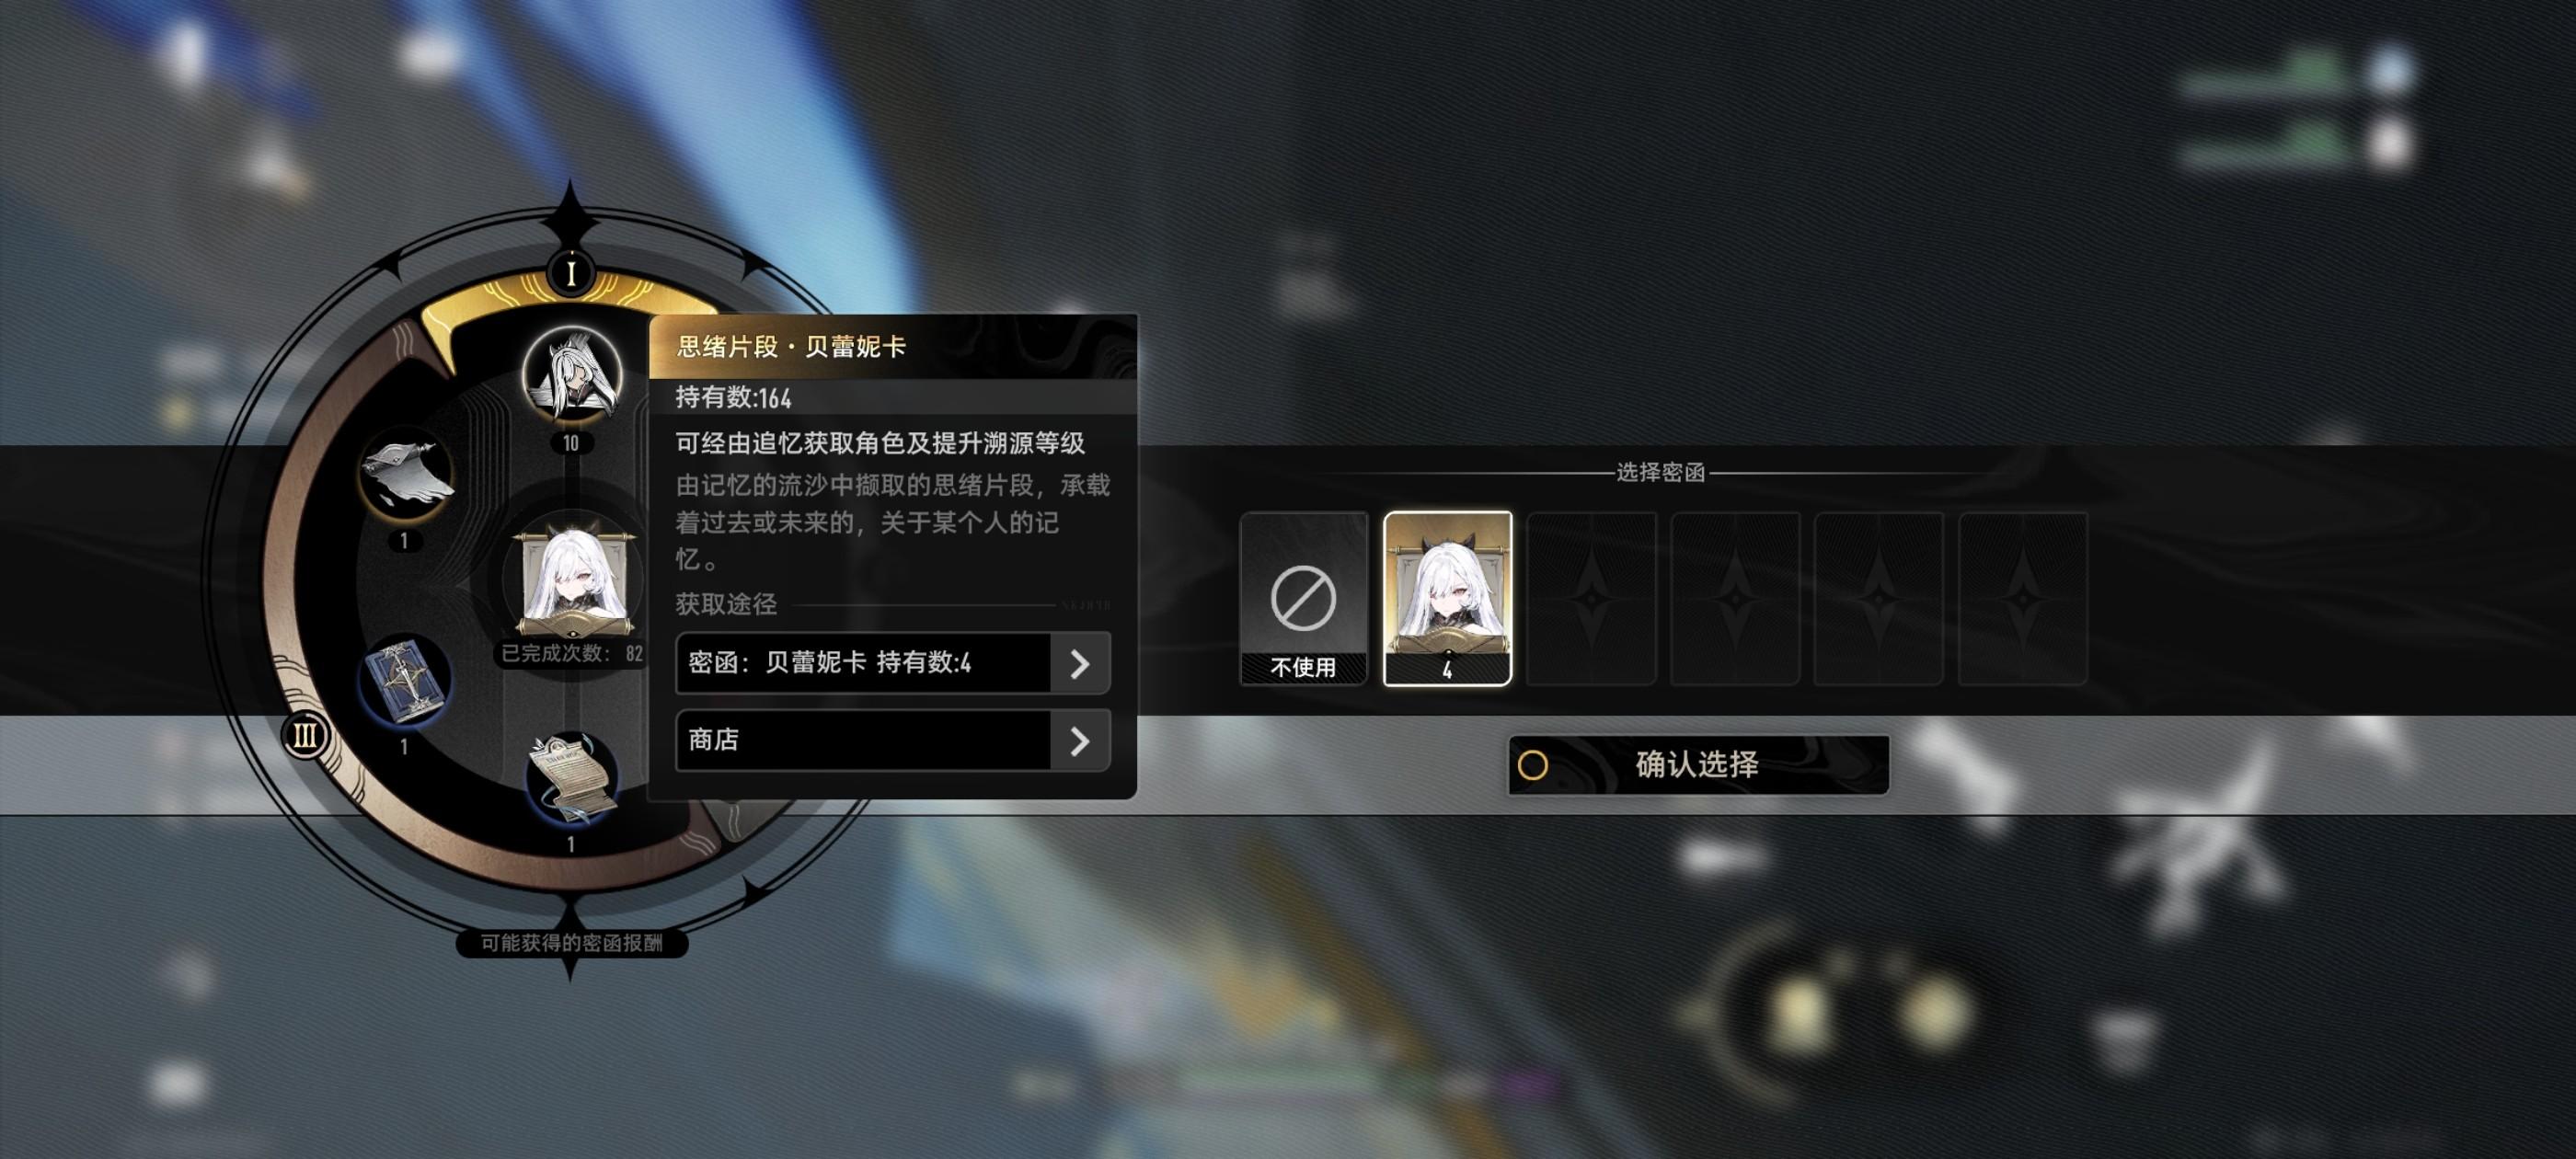This screenshot has height=1159, width=2576.
Task: Select the second empty letter slot
Action: point(1735,598)
